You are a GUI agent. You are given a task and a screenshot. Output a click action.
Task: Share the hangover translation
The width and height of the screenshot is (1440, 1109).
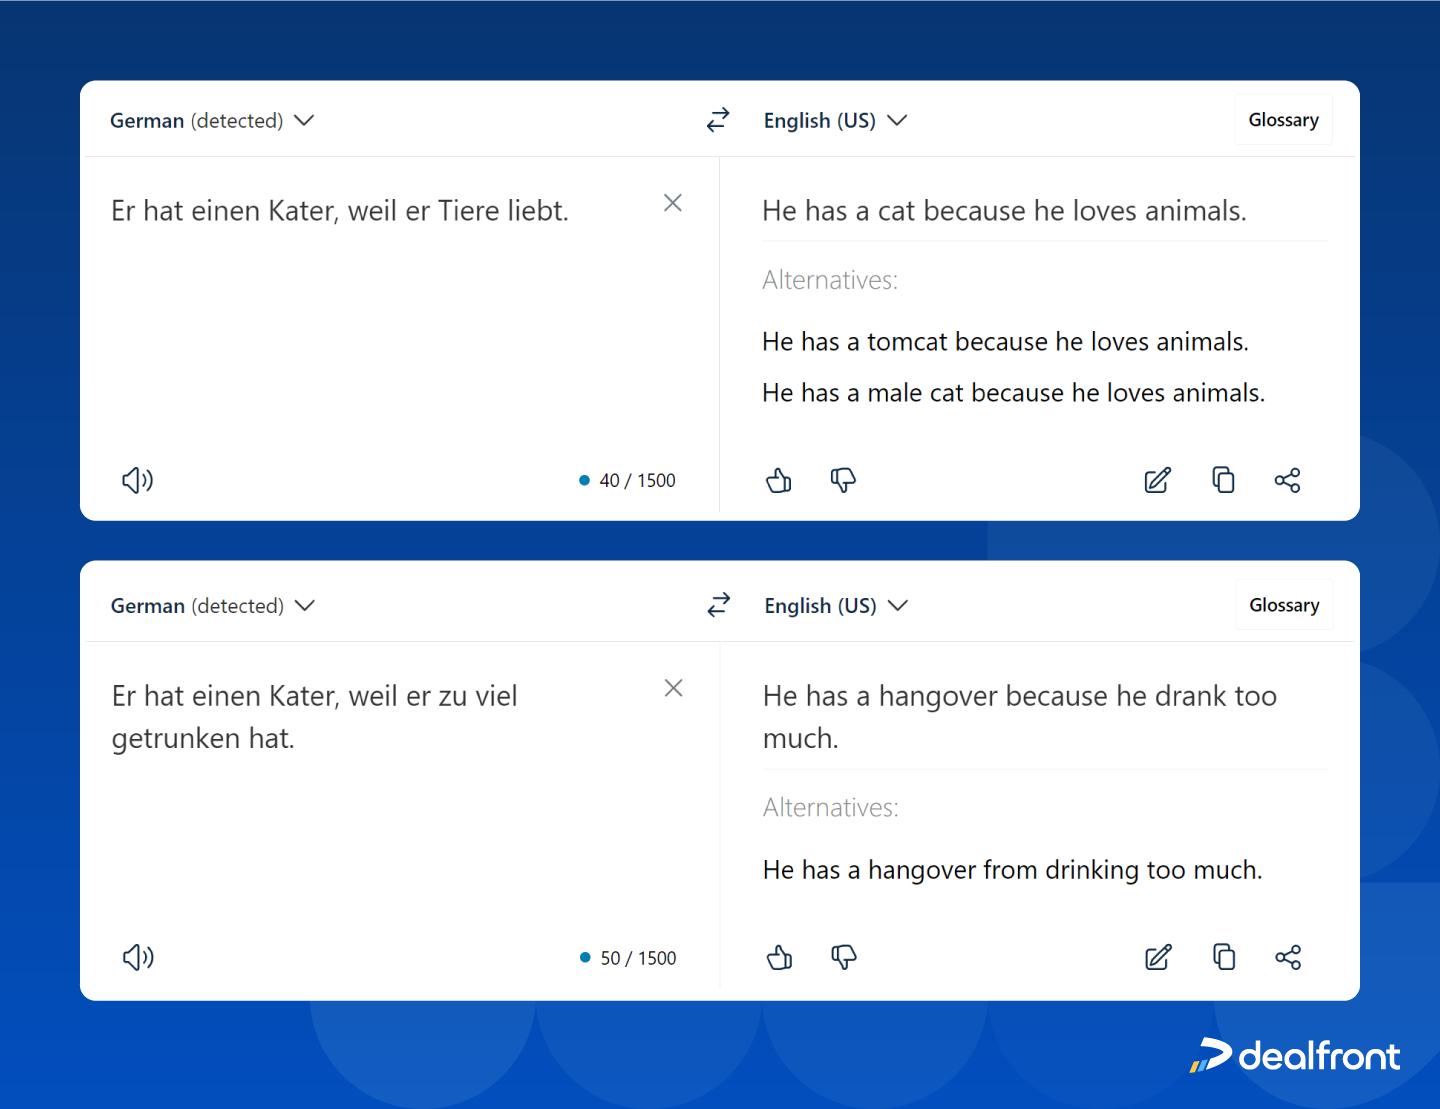point(1288,957)
